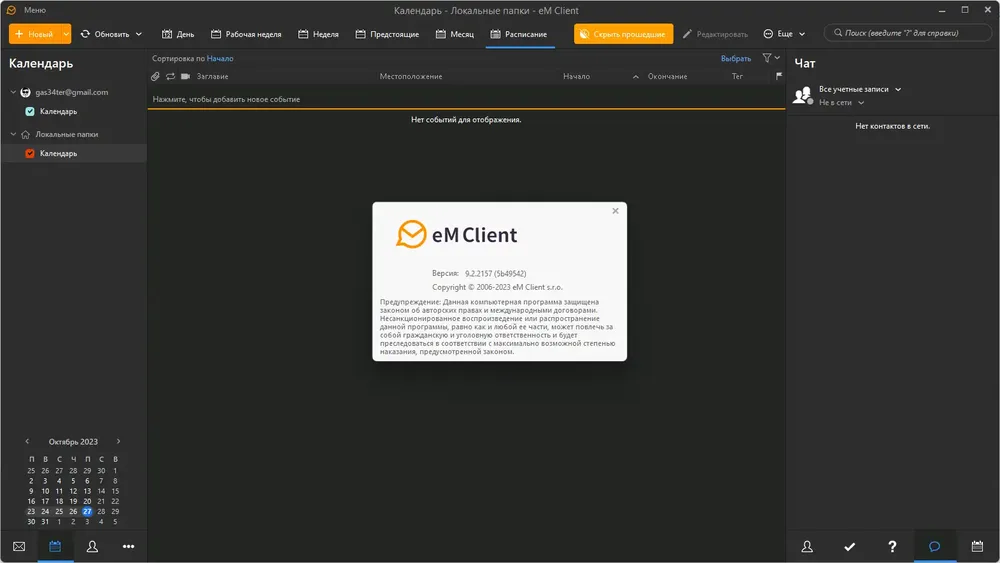
Task: Show contacts panel in right sidebar
Action: coord(807,546)
